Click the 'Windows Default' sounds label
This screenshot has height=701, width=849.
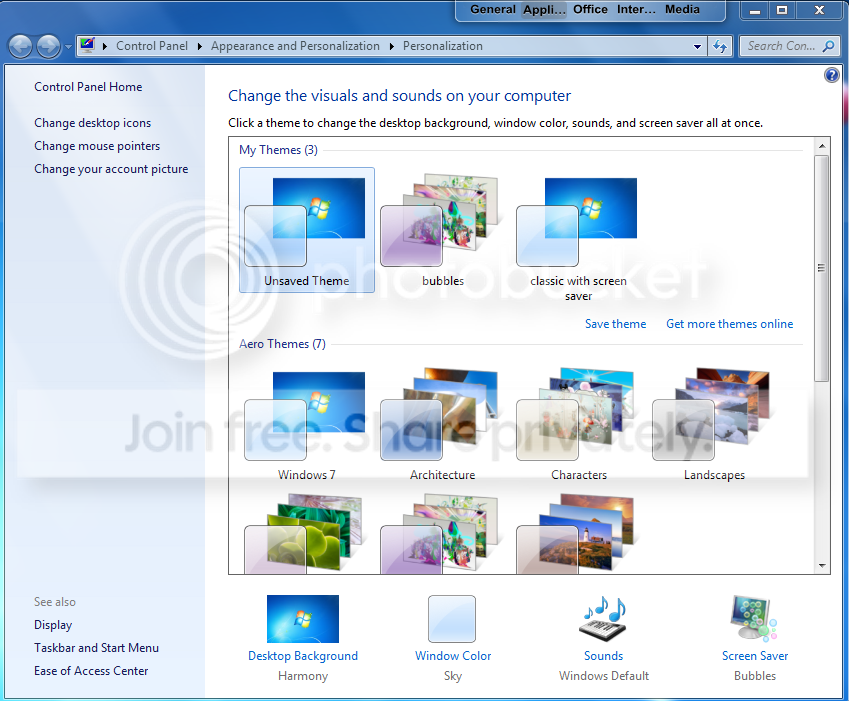click(604, 676)
